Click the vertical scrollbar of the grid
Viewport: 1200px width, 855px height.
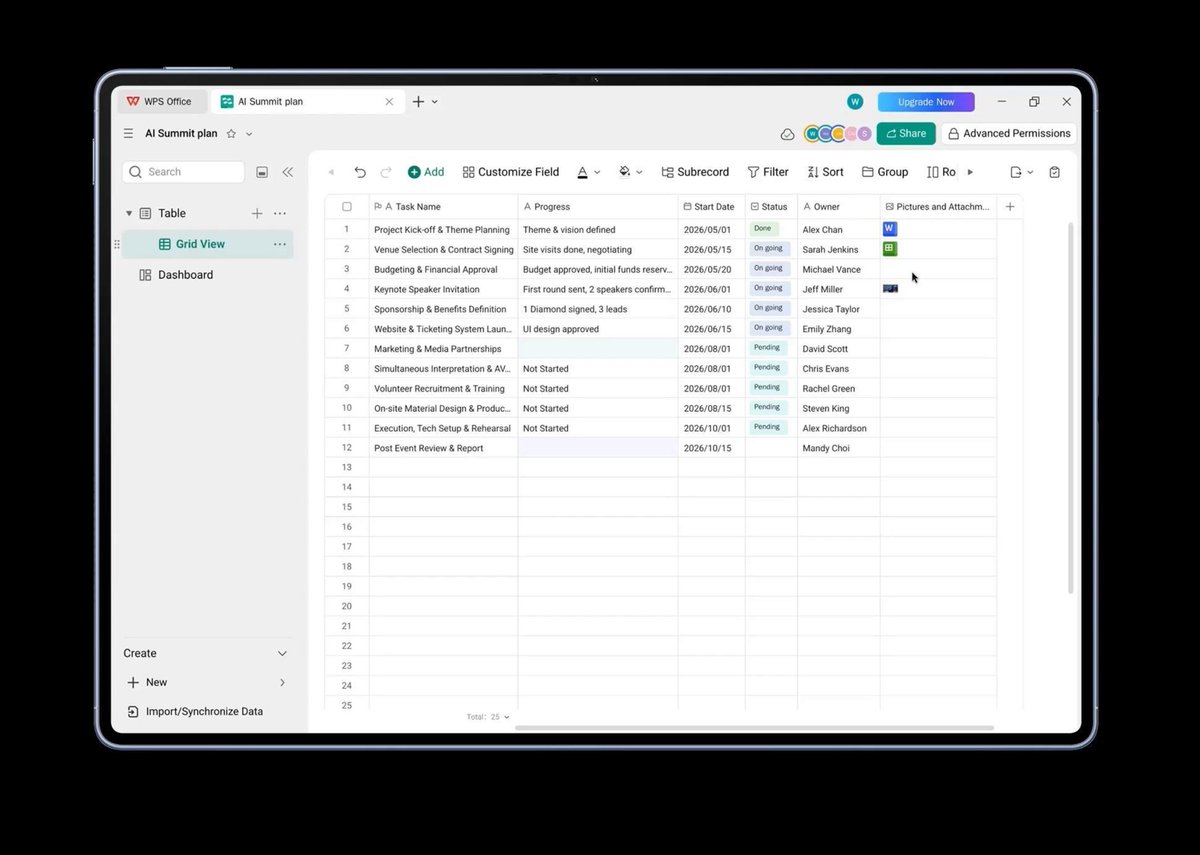(1069, 408)
